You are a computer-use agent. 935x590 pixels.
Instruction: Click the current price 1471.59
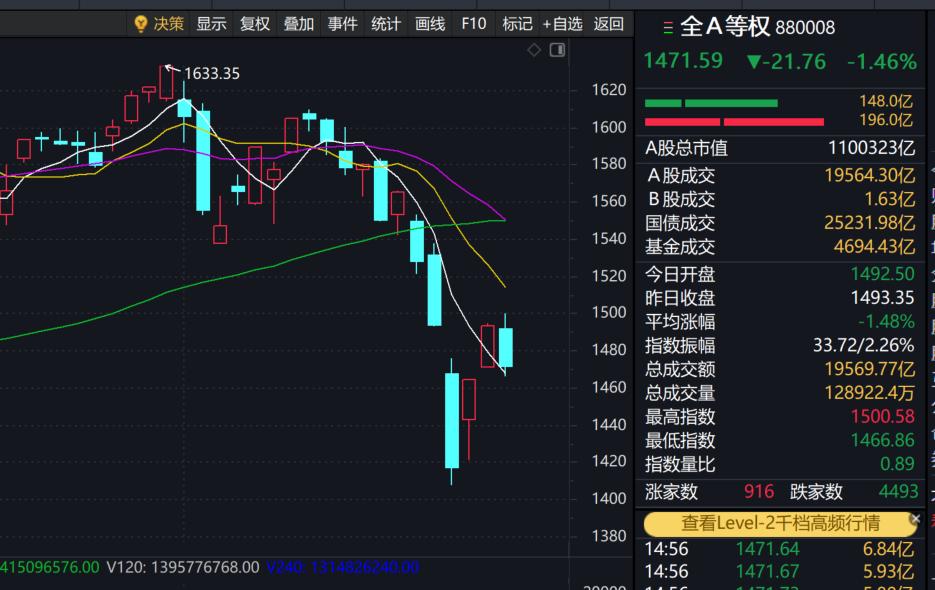(x=683, y=61)
